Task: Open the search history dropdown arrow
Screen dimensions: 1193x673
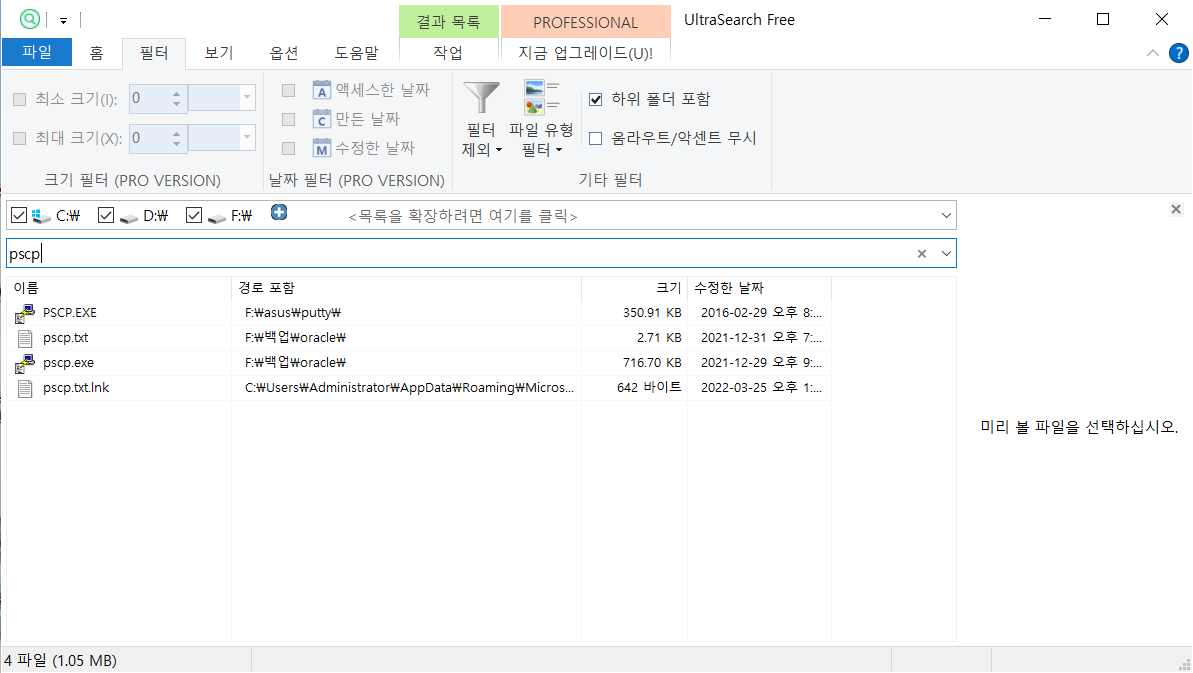Action: click(x=946, y=254)
